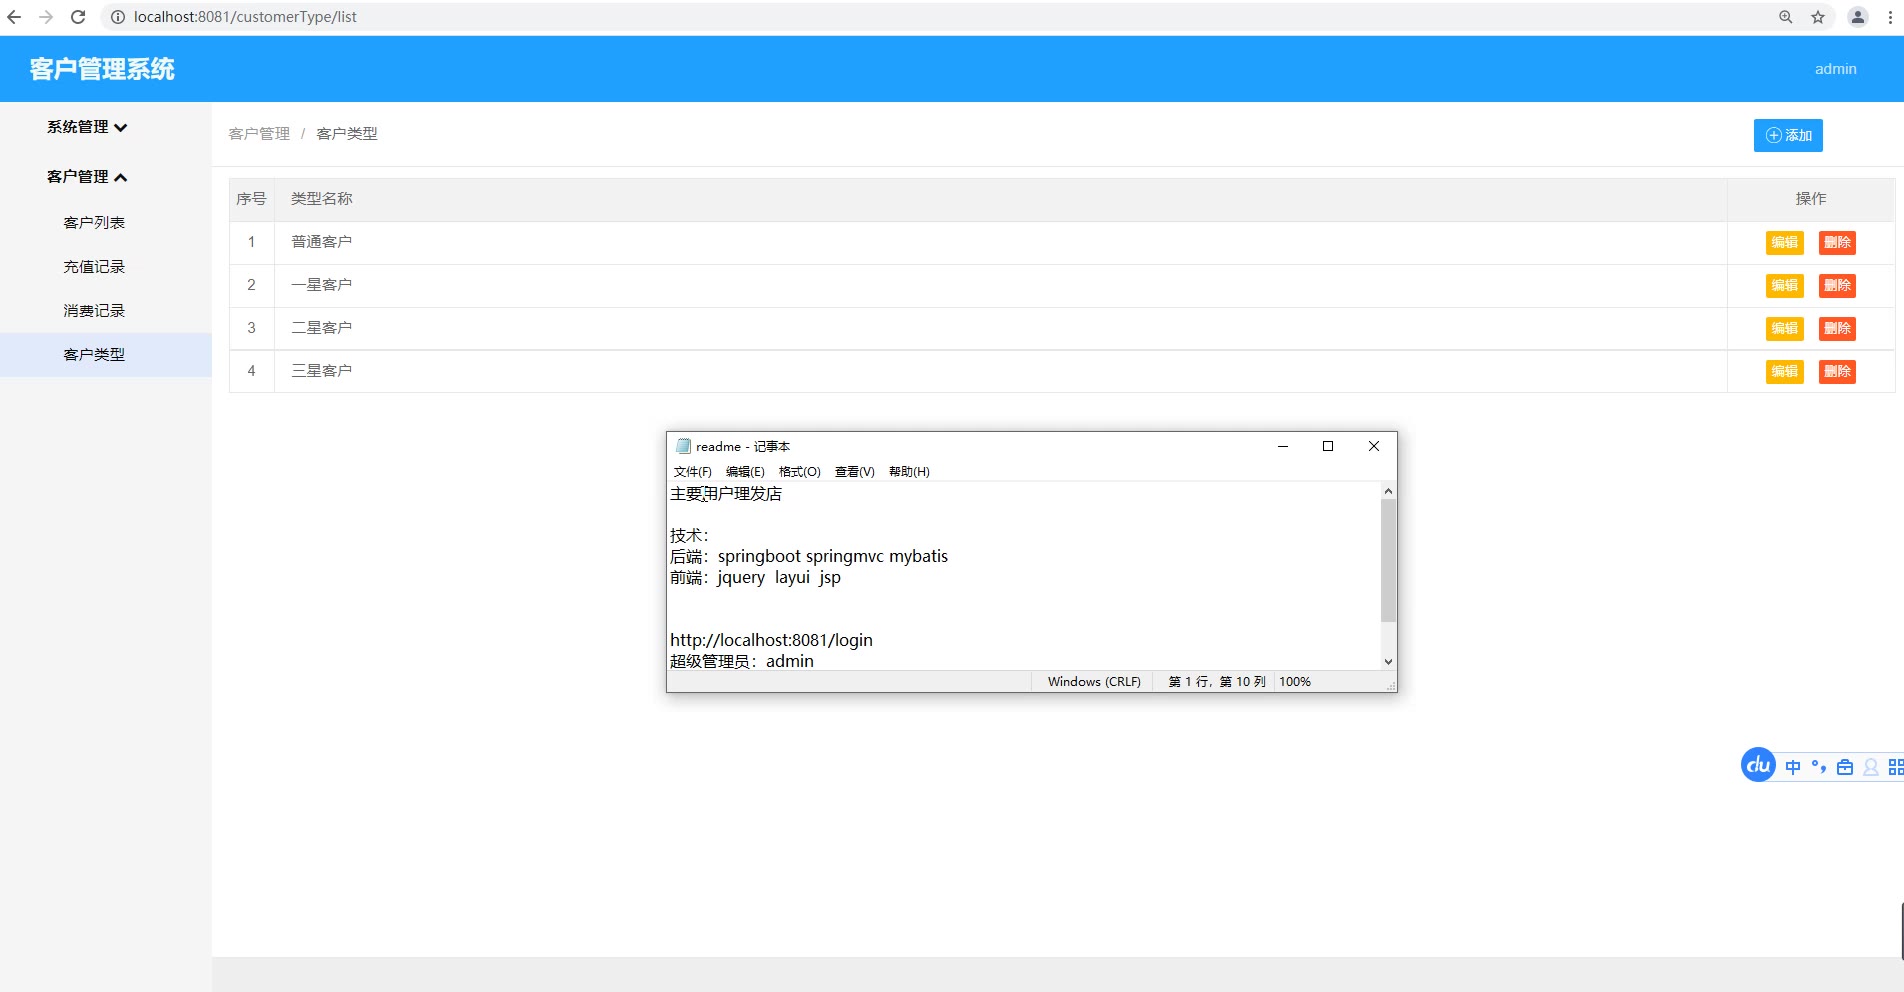Open the 文件(F) menu in Notepad
The image size is (1904, 992).
[692, 472]
